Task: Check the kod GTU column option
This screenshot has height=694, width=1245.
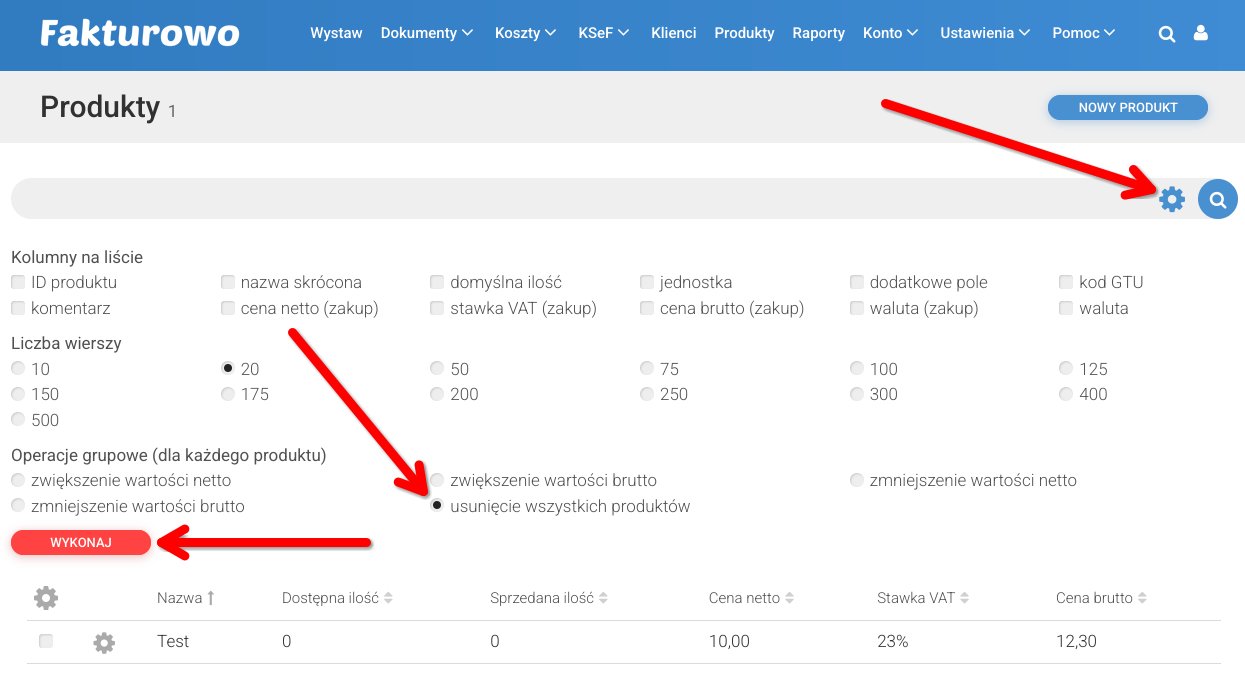Action: [1066, 282]
